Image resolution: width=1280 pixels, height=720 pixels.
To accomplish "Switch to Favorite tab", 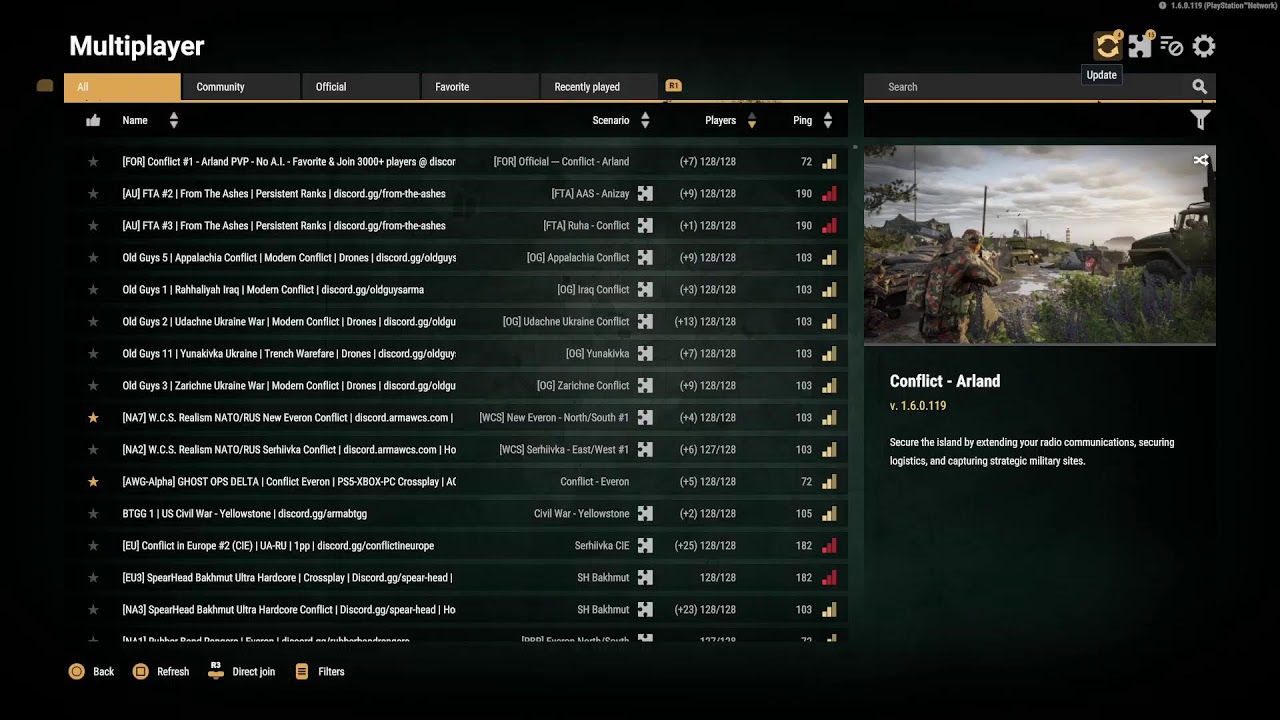I will (479, 87).
